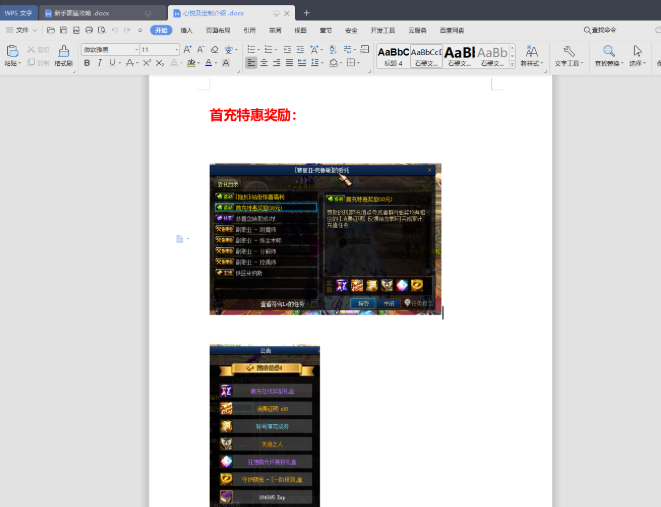Viewport: 661px width, 507px height.
Task: Toggle Underline formatting
Action: 112,63
